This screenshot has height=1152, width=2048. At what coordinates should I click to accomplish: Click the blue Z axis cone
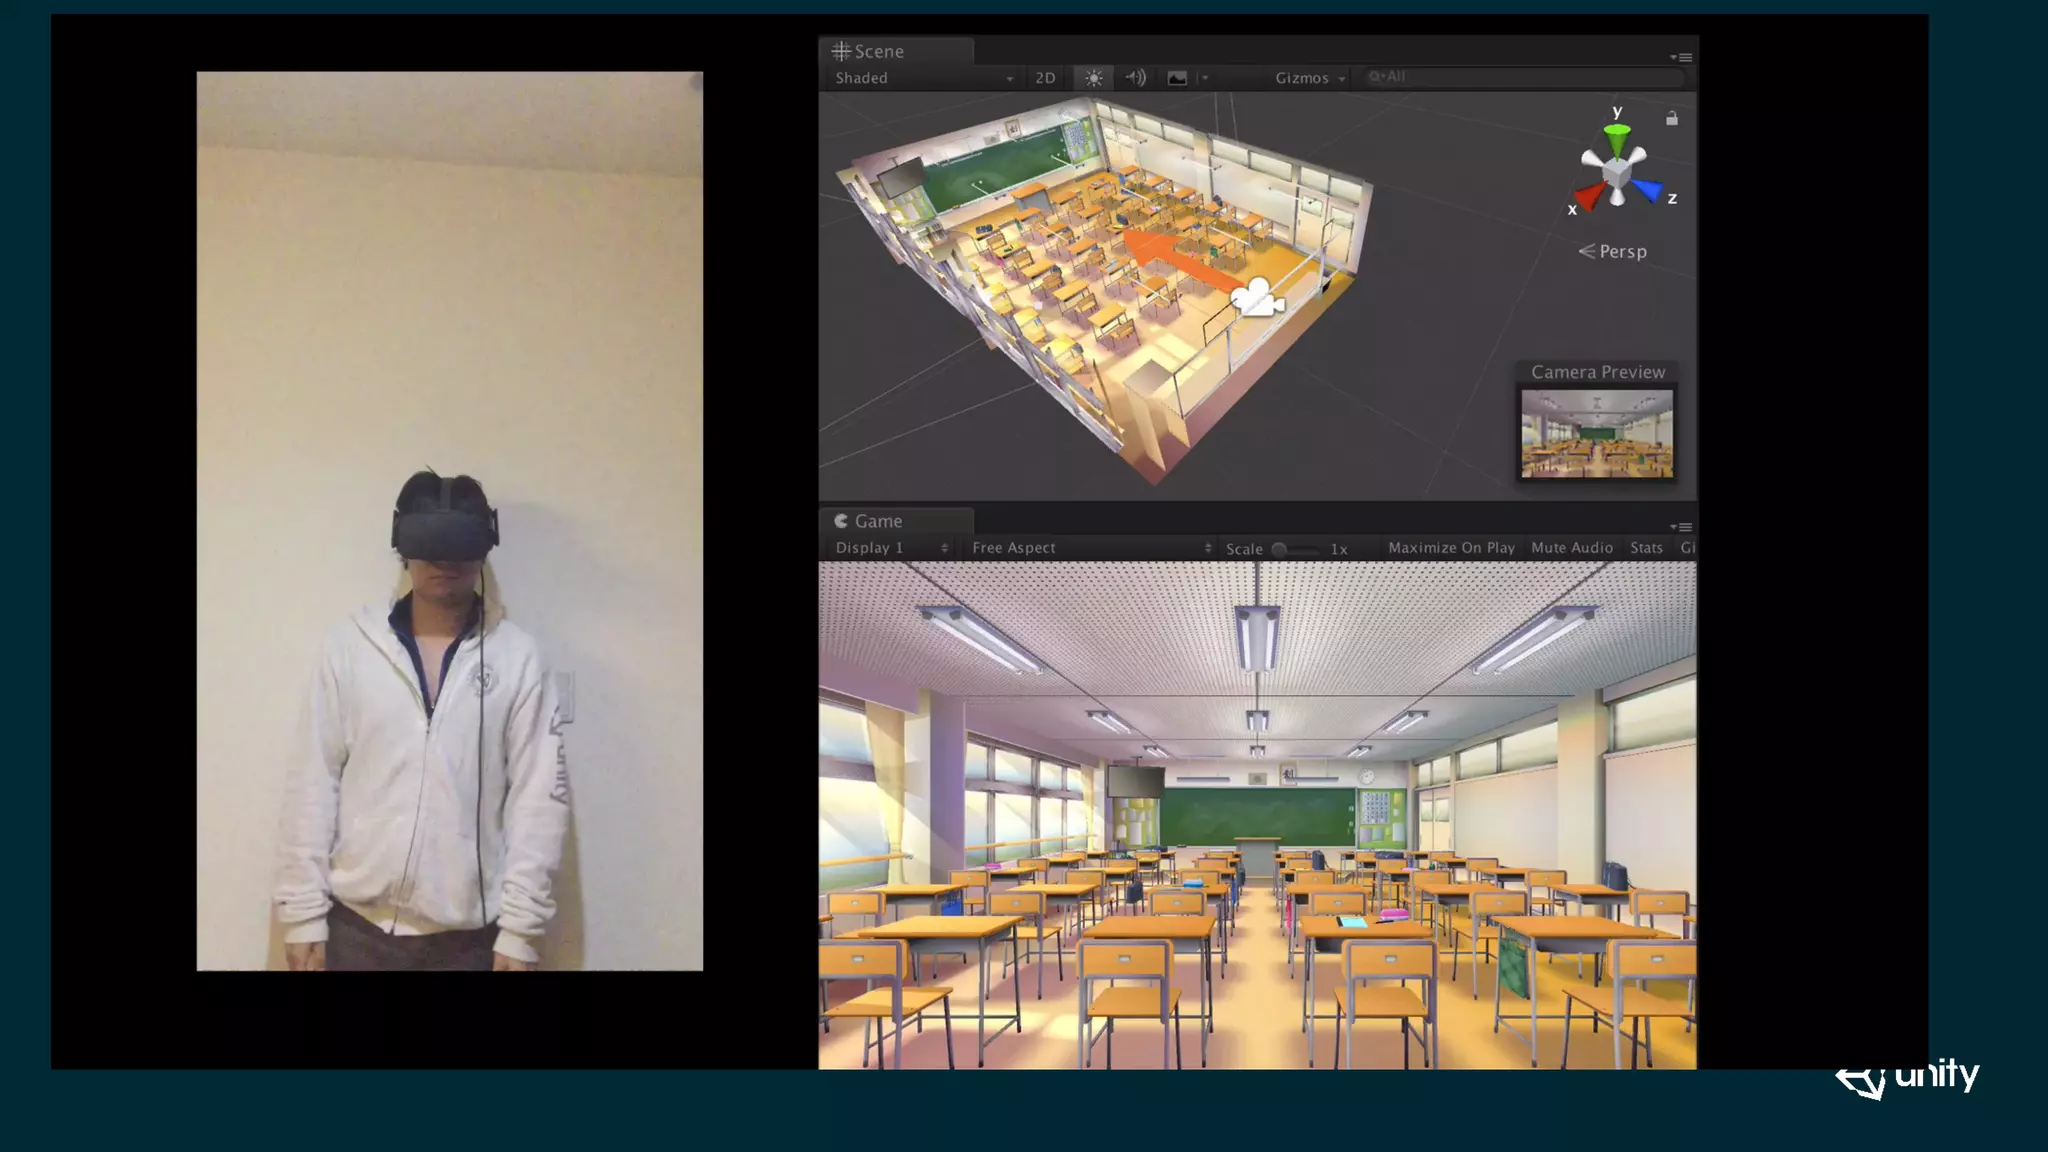(x=1648, y=189)
